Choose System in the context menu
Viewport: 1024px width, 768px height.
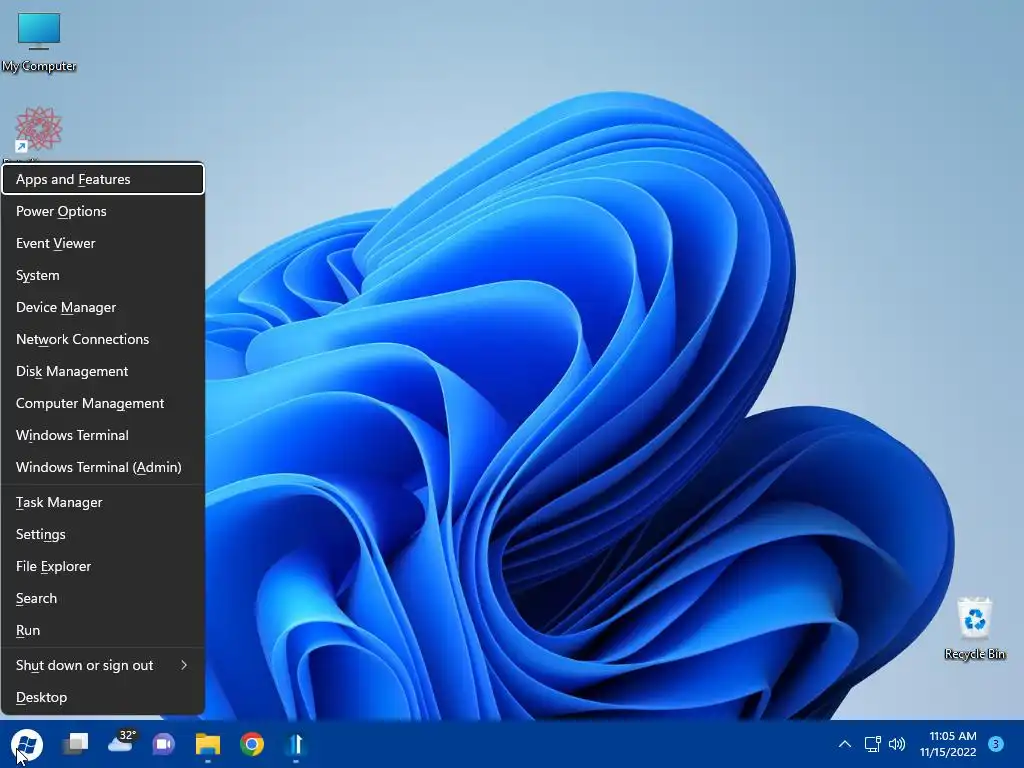(103, 275)
